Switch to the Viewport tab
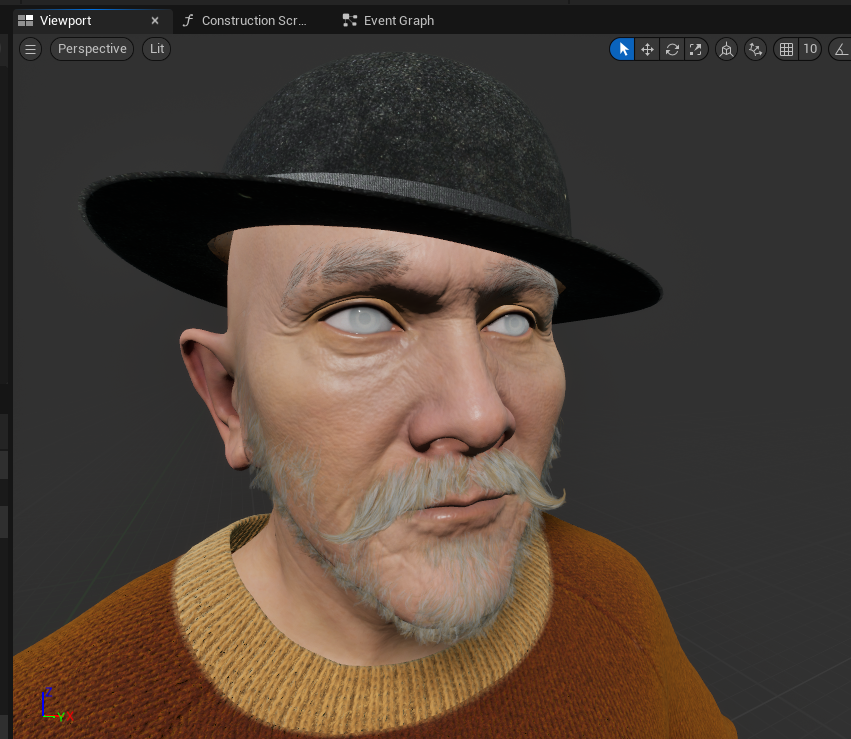 (x=66, y=21)
